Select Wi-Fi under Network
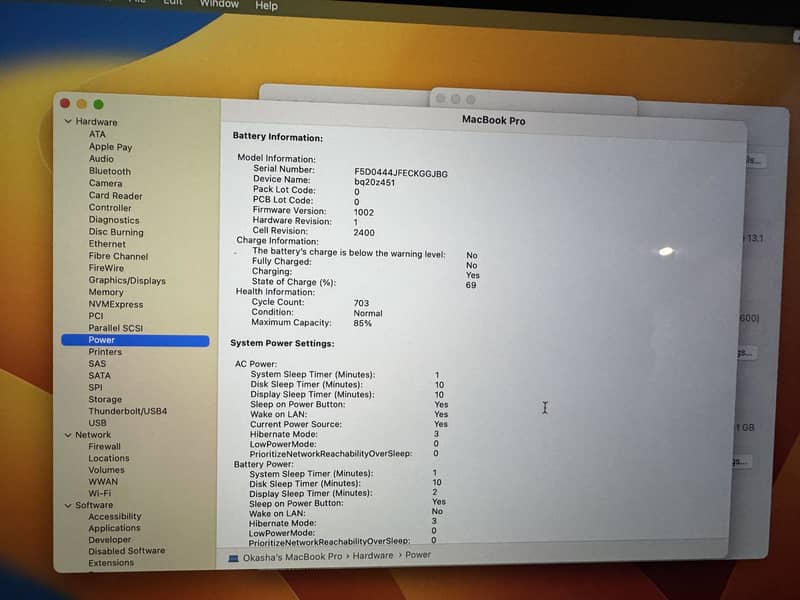Image resolution: width=800 pixels, height=600 pixels. [x=100, y=493]
